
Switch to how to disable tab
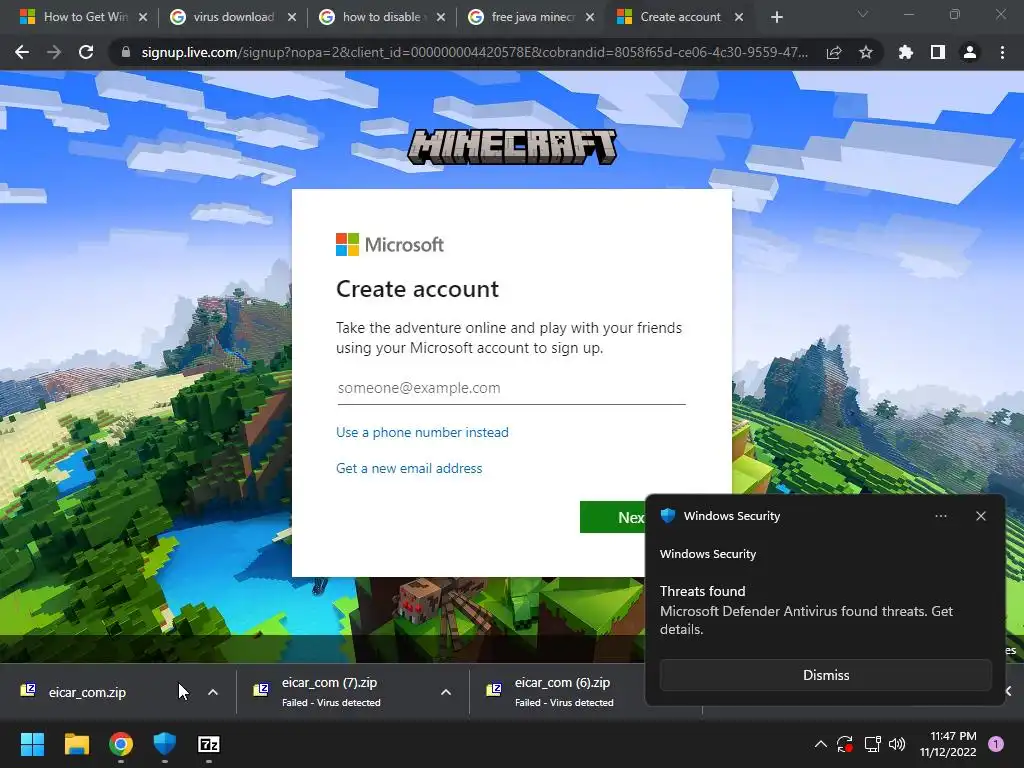click(381, 17)
